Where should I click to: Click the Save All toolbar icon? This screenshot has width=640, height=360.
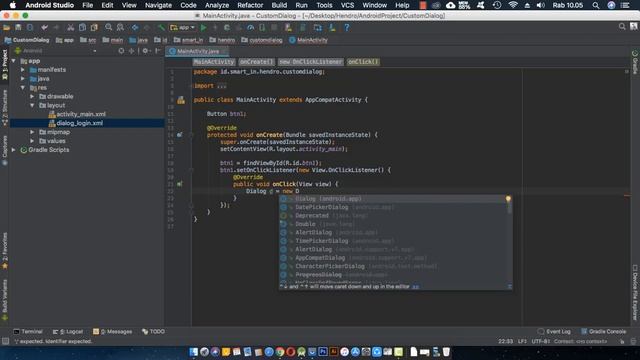coord(18,27)
